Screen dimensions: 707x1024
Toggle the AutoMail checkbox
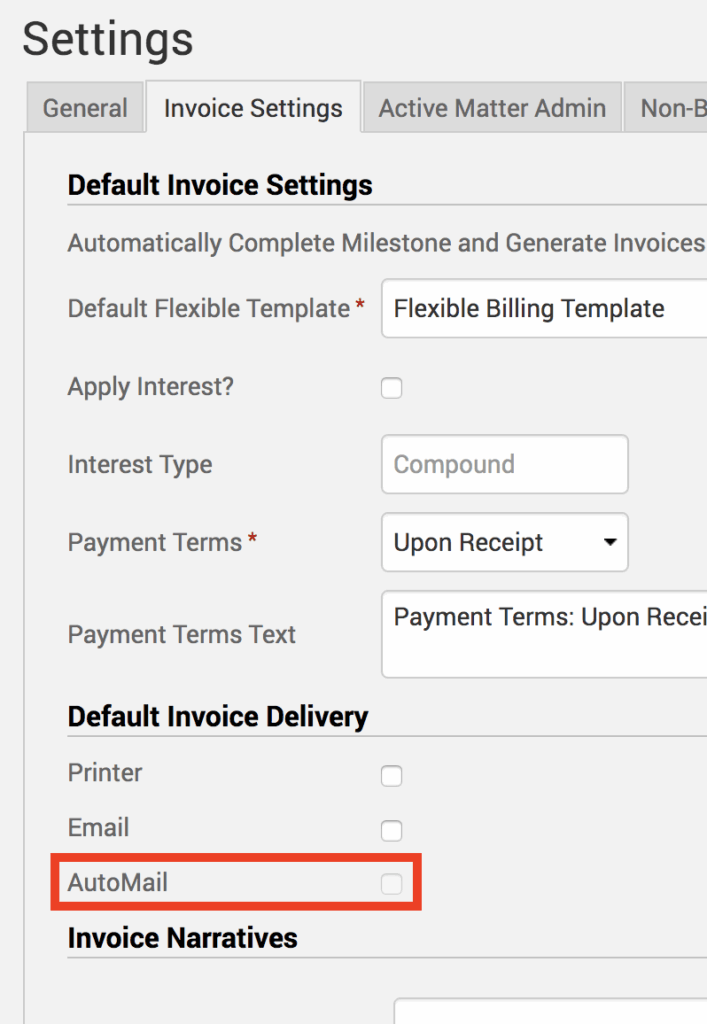coord(392,883)
